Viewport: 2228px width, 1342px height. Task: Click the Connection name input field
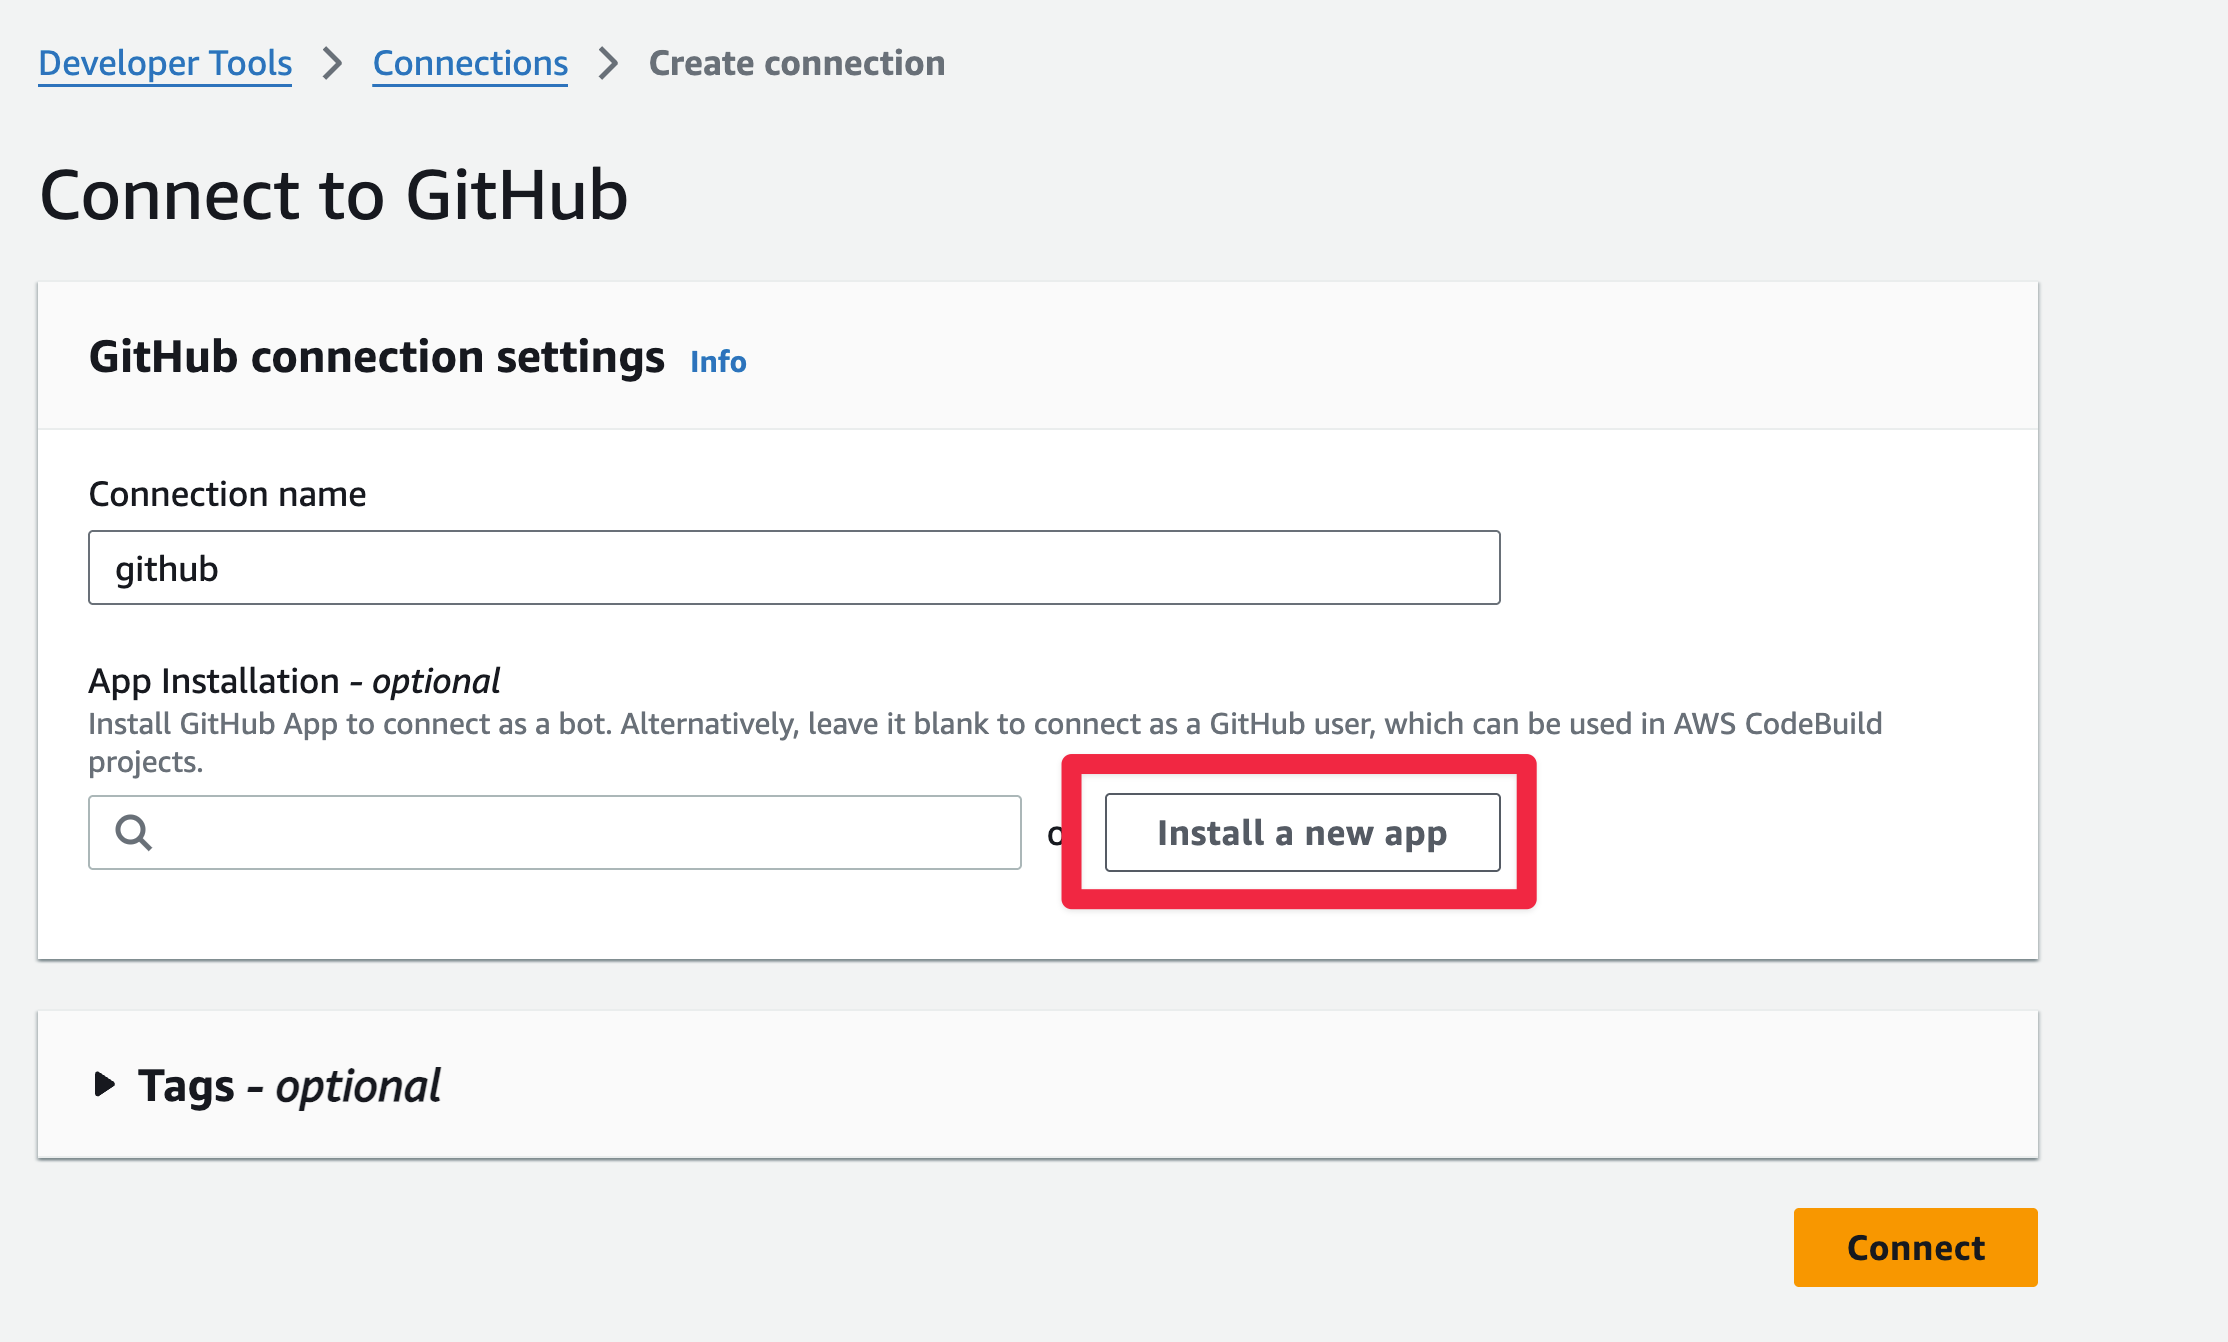794,568
